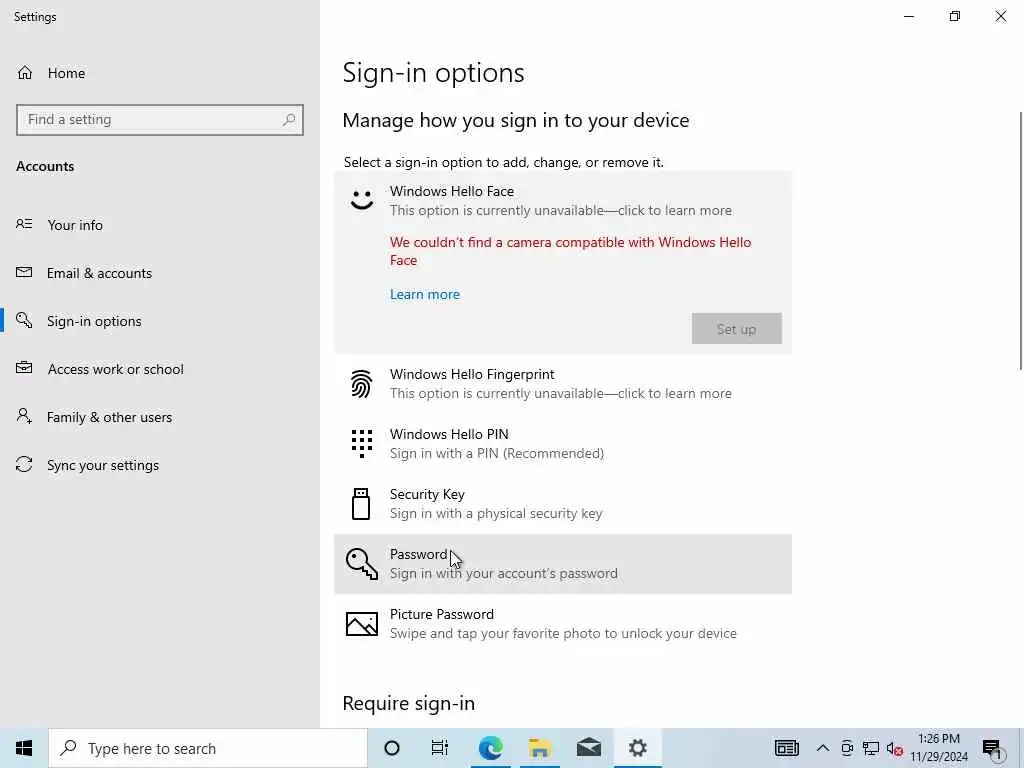Click the Password key icon in the list
The width and height of the screenshot is (1024, 768).
[x=362, y=564]
